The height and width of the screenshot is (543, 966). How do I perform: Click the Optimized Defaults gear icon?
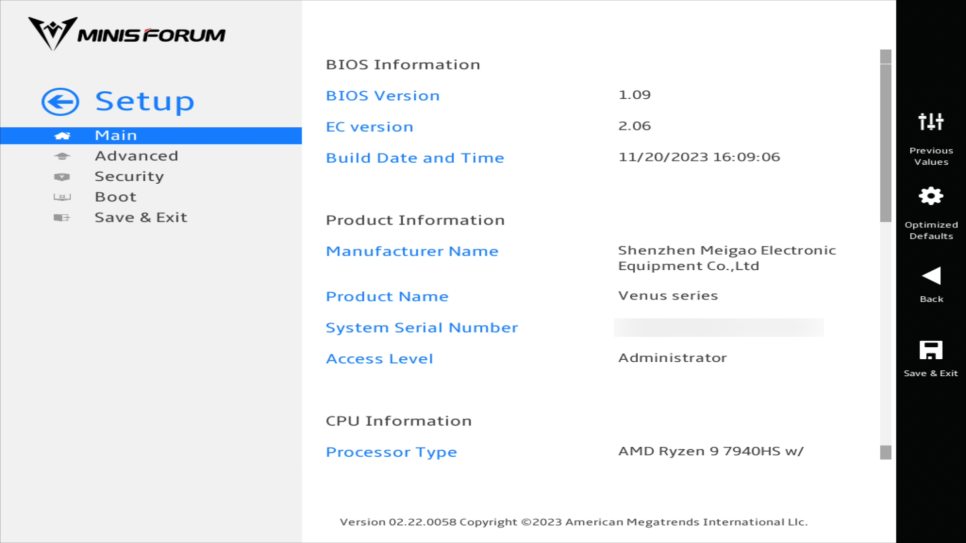click(x=930, y=196)
